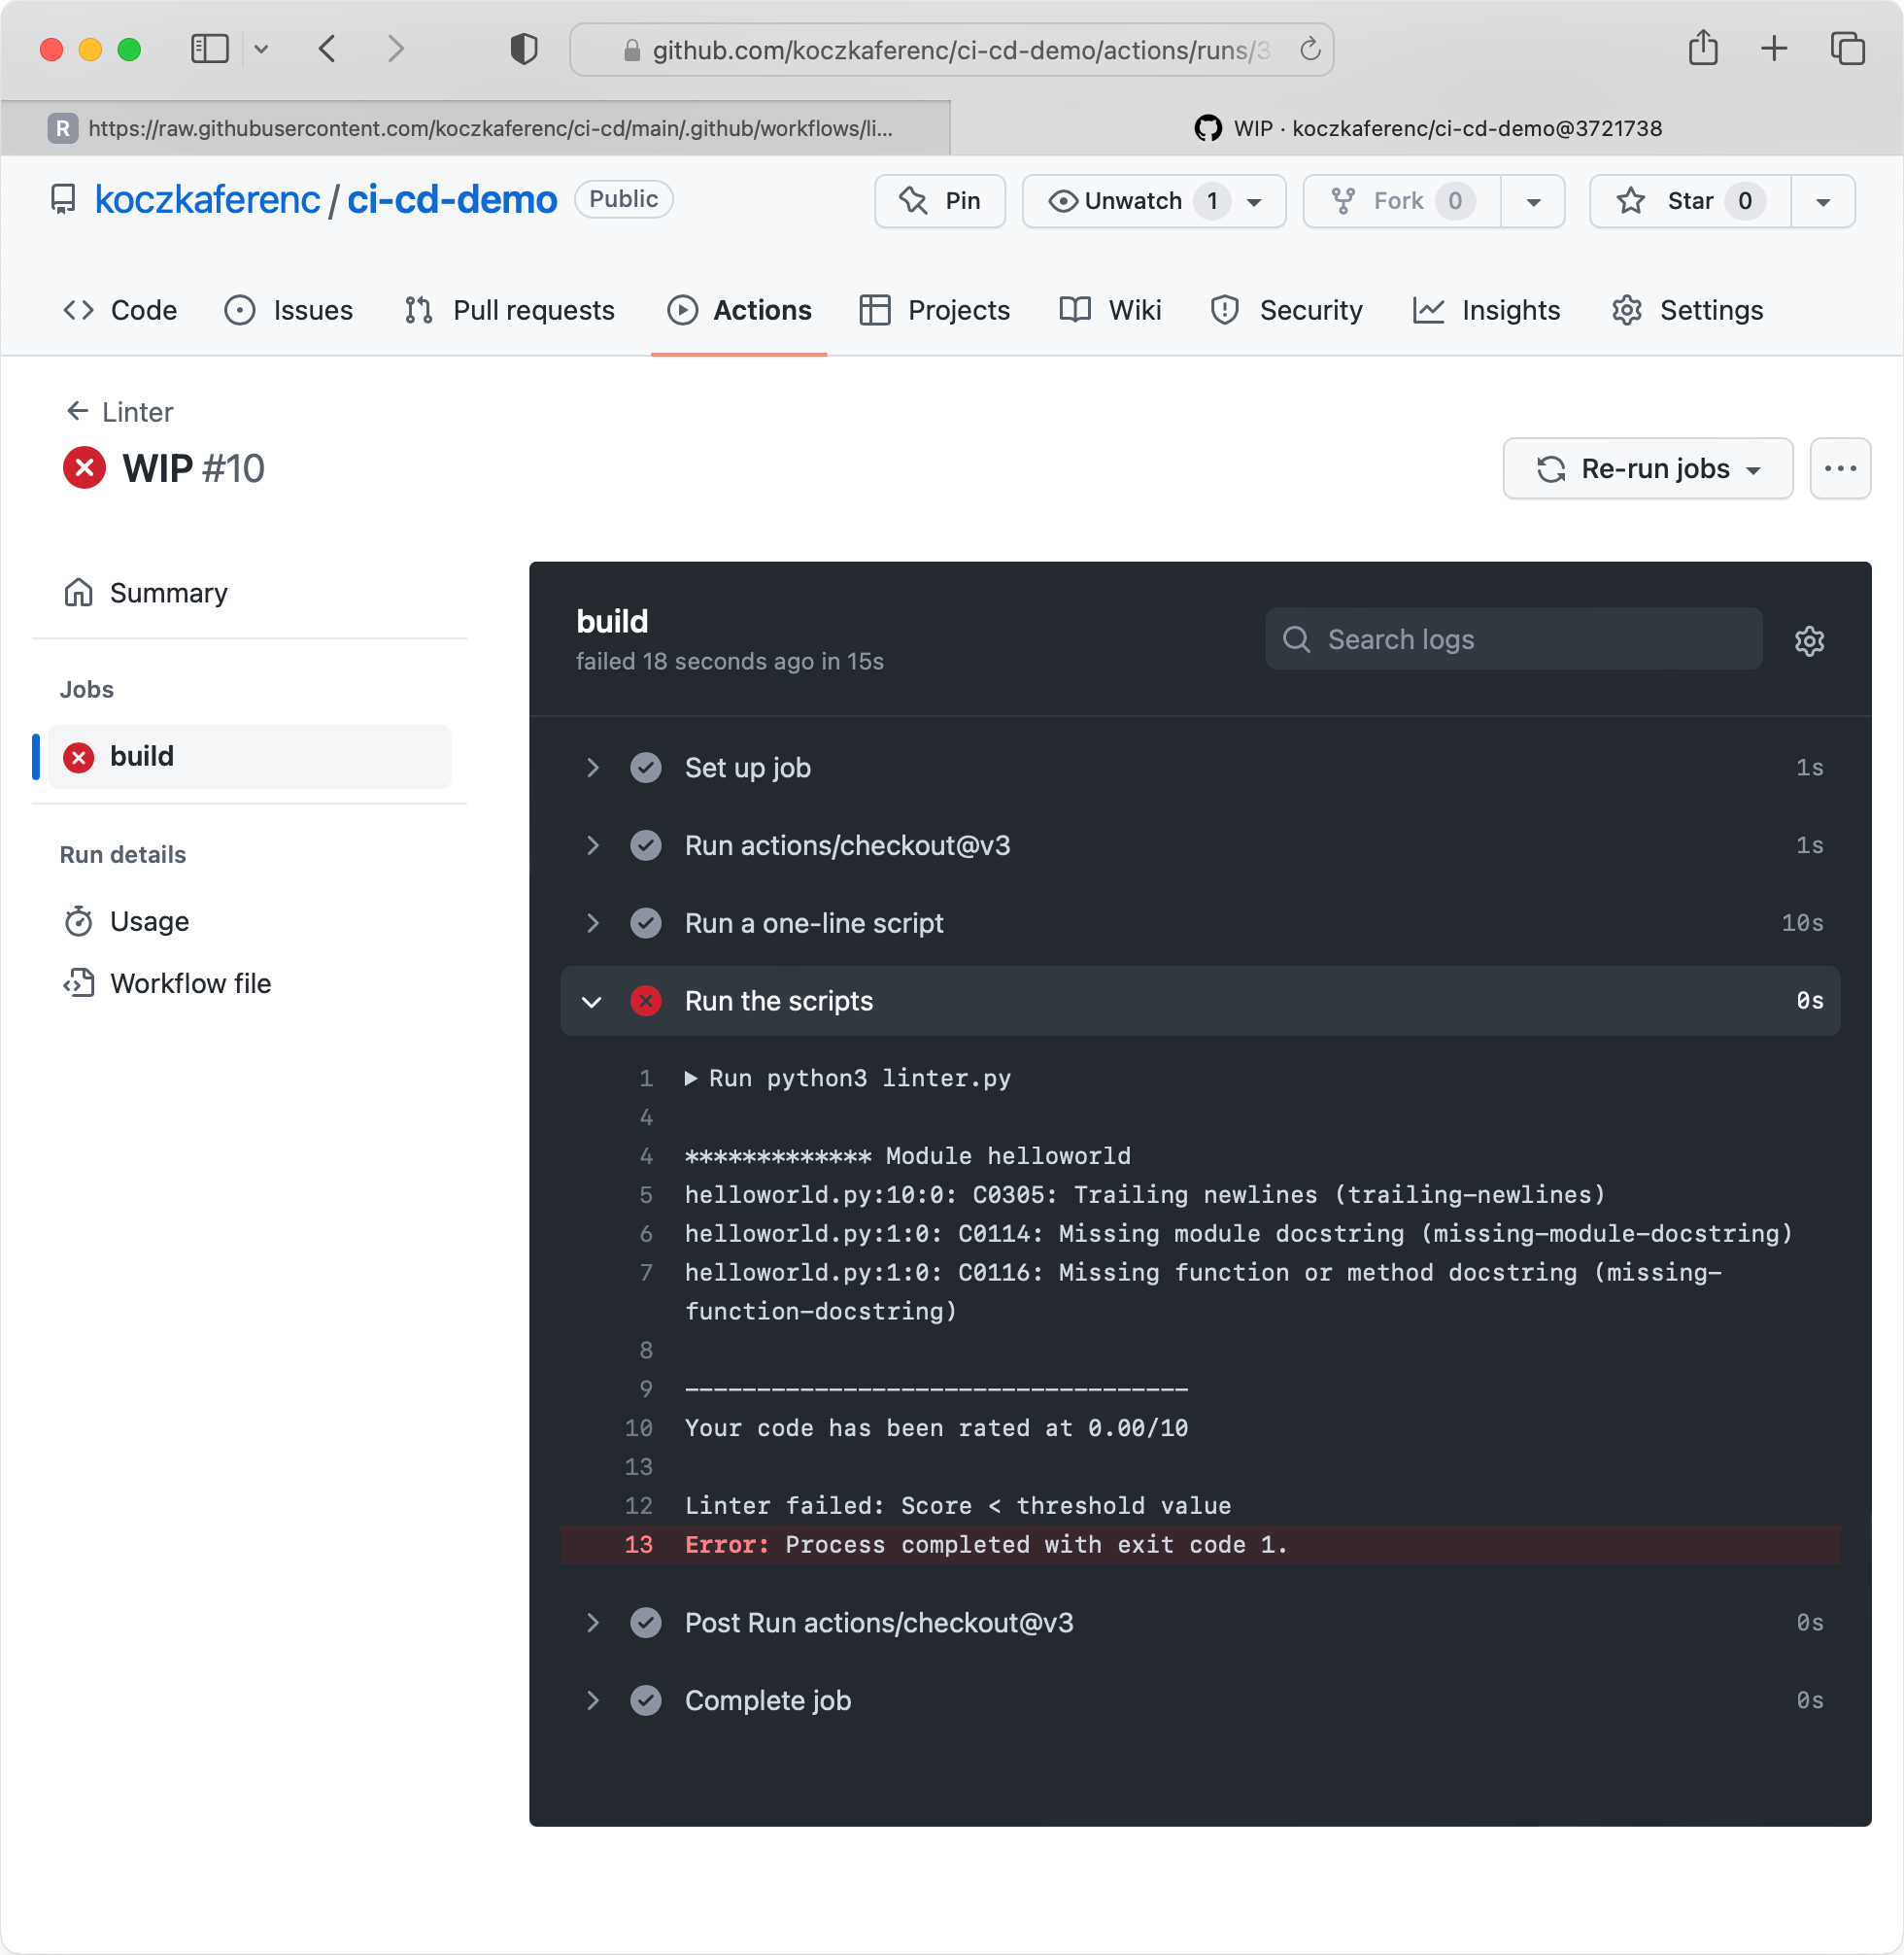Open the Pull requests tab
This screenshot has width=1904, height=1955.
[510, 310]
